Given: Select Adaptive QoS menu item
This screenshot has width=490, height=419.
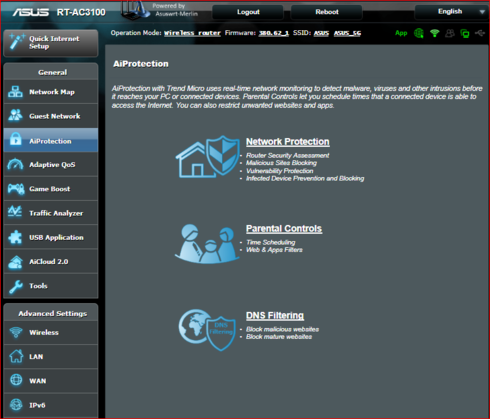Looking at the screenshot, I should 51,165.
